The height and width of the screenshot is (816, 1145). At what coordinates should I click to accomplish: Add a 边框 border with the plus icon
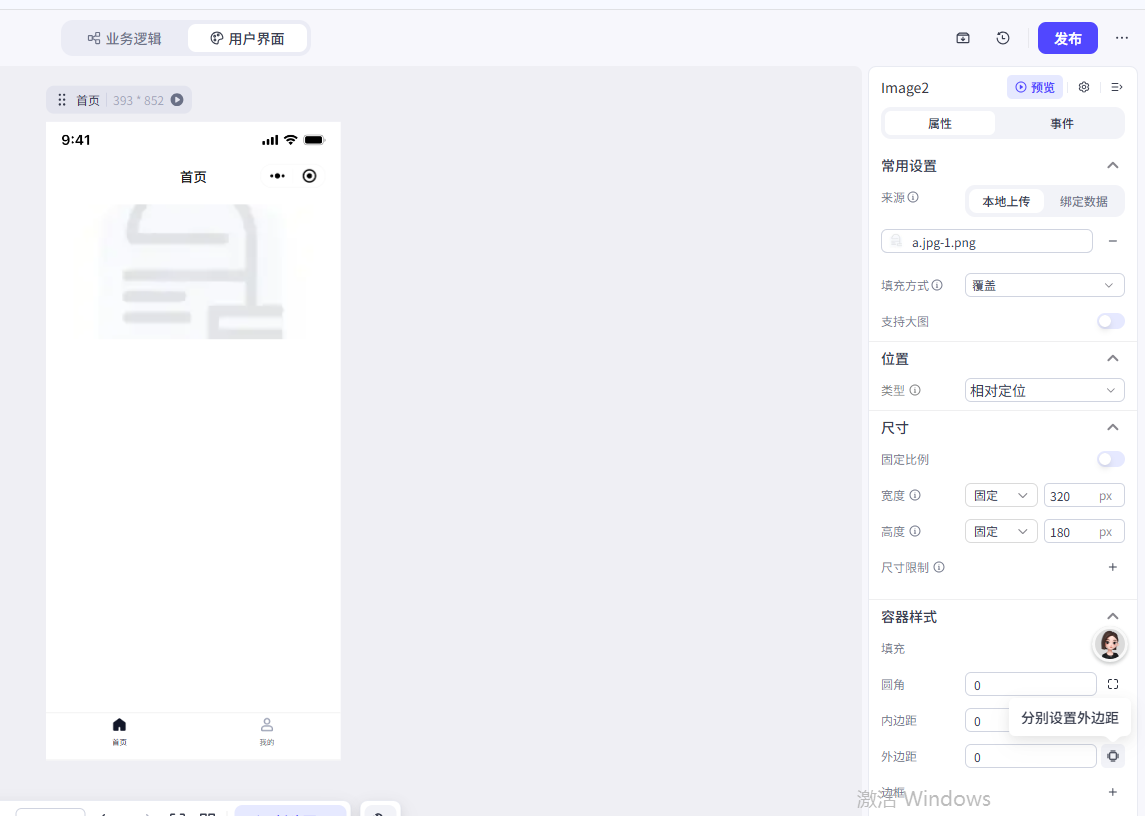(x=1113, y=792)
